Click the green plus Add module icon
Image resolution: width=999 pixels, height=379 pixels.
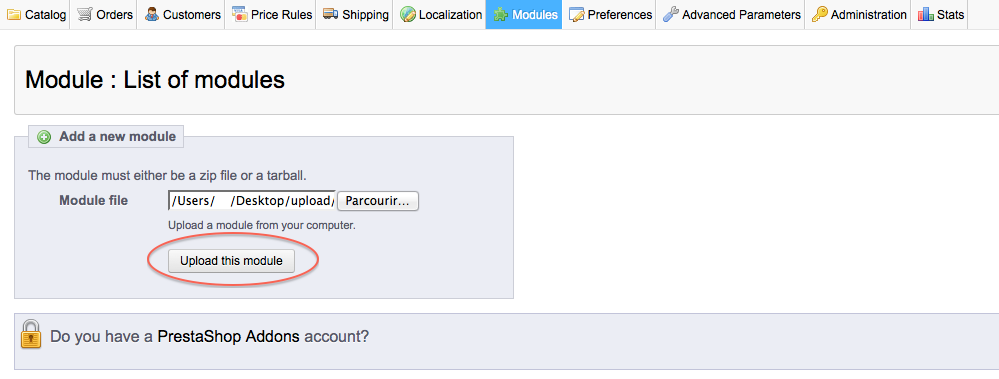(44, 137)
